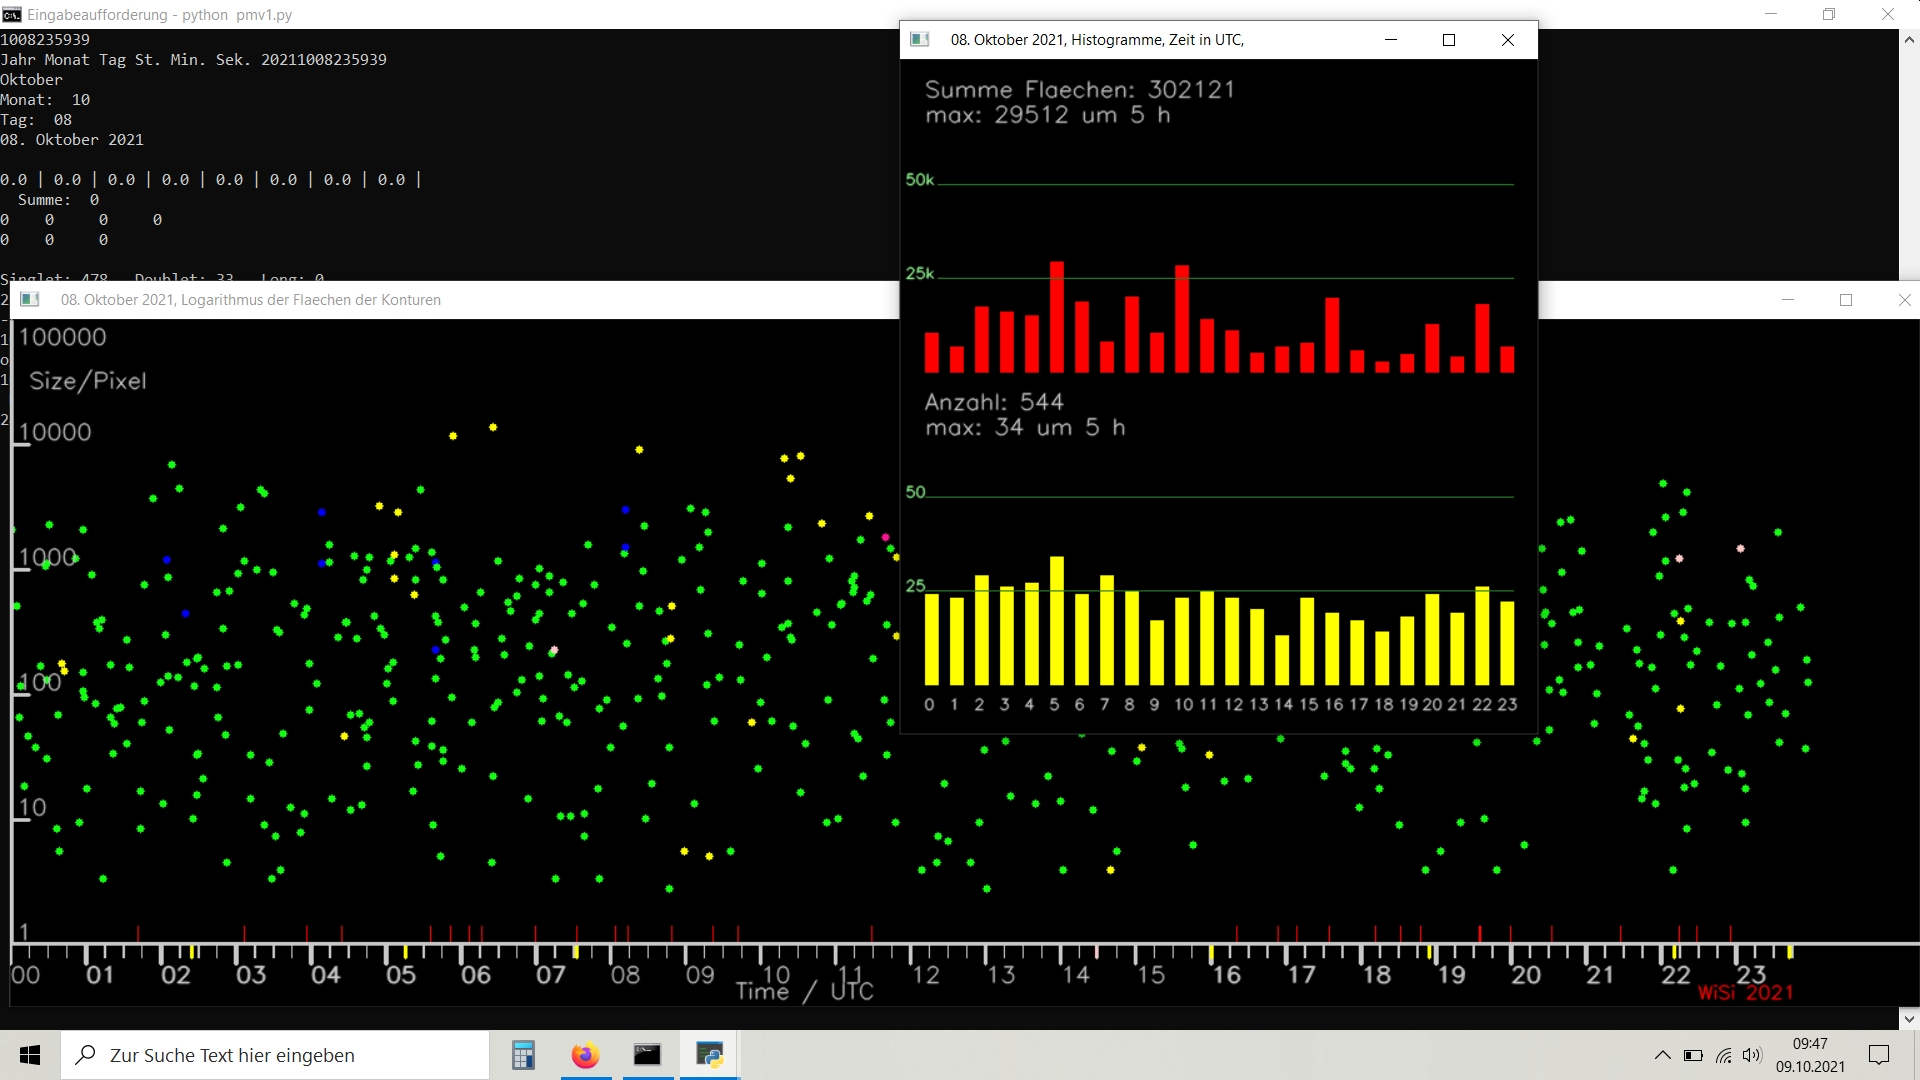Image resolution: width=1920 pixels, height=1080 pixels.
Task: Minimize the Histogramme window
Action: pos(1390,40)
